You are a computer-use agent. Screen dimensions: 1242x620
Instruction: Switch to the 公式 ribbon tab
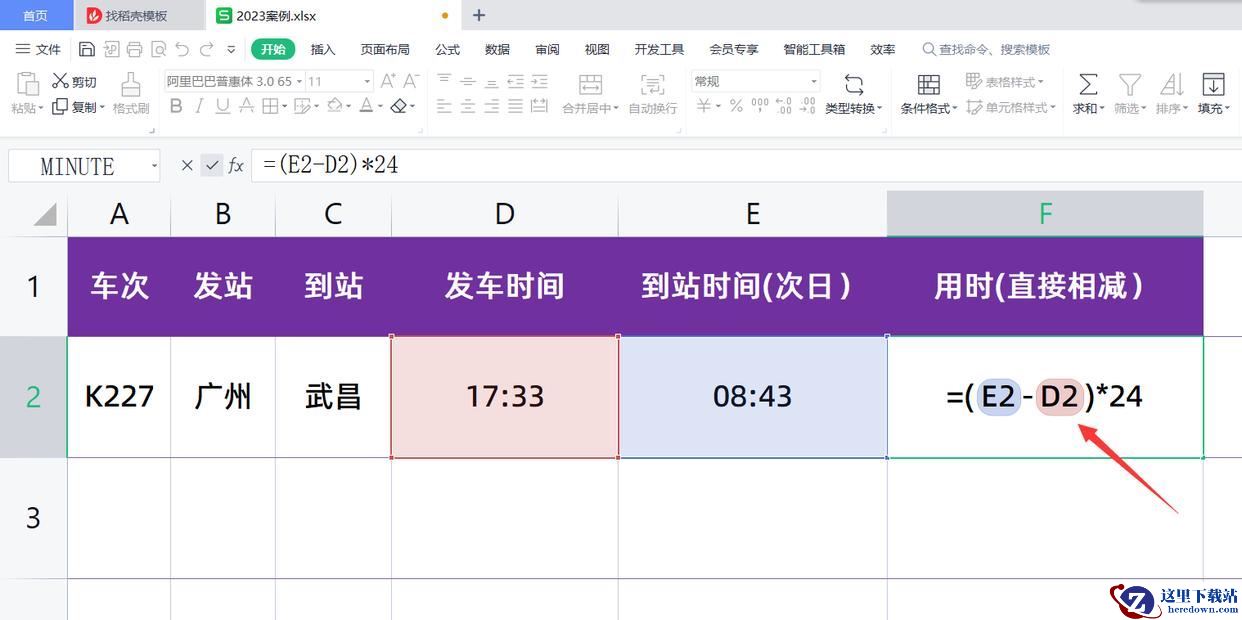[448, 49]
